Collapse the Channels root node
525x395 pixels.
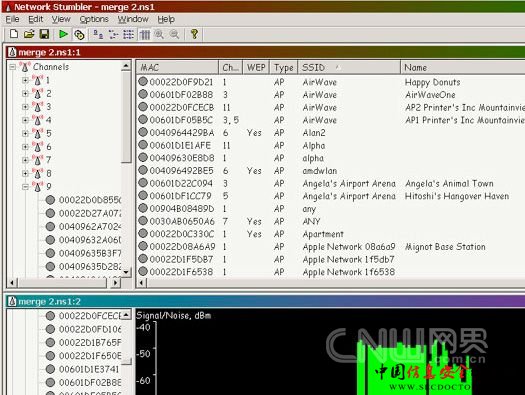coord(13,67)
